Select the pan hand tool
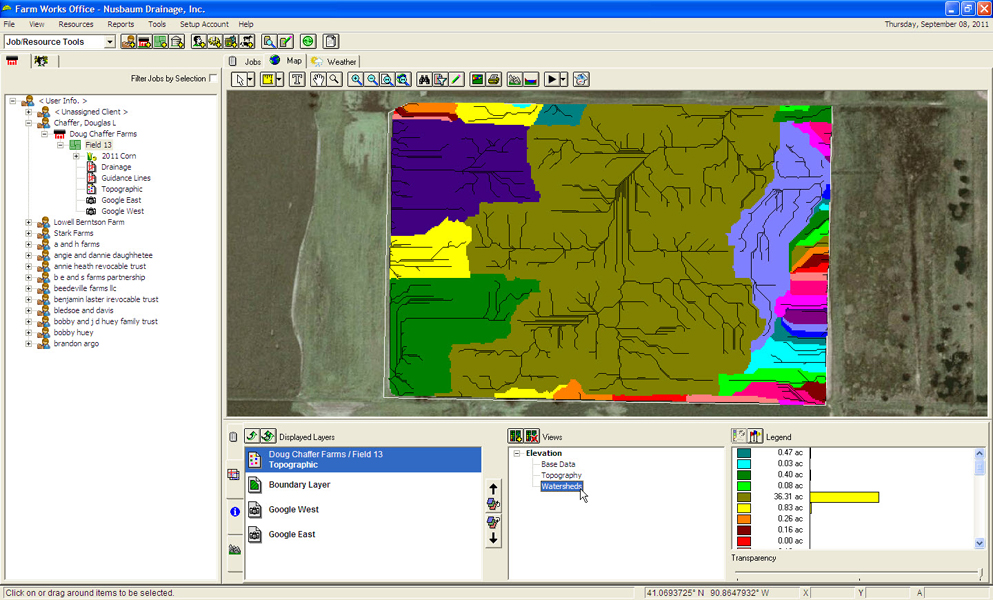The height and width of the screenshot is (600, 993). coord(319,79)
